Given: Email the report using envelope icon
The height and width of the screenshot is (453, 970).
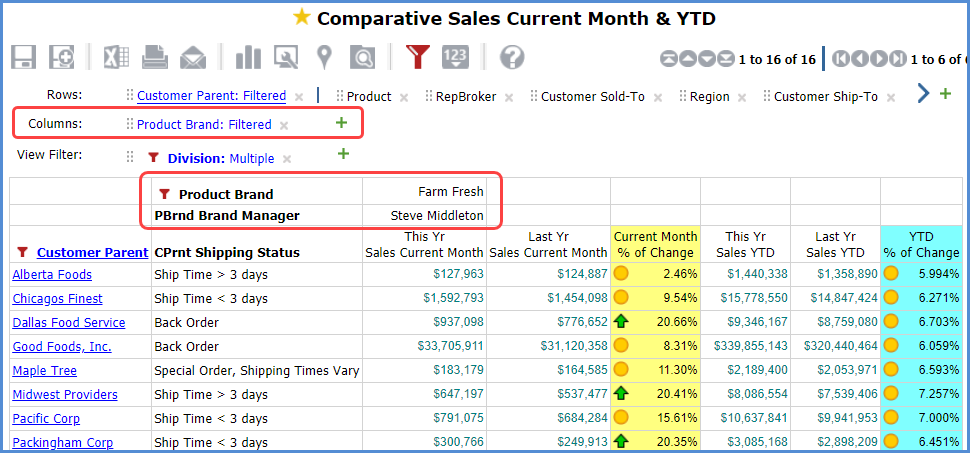Looking at the screenshot, I should point(192,57).
